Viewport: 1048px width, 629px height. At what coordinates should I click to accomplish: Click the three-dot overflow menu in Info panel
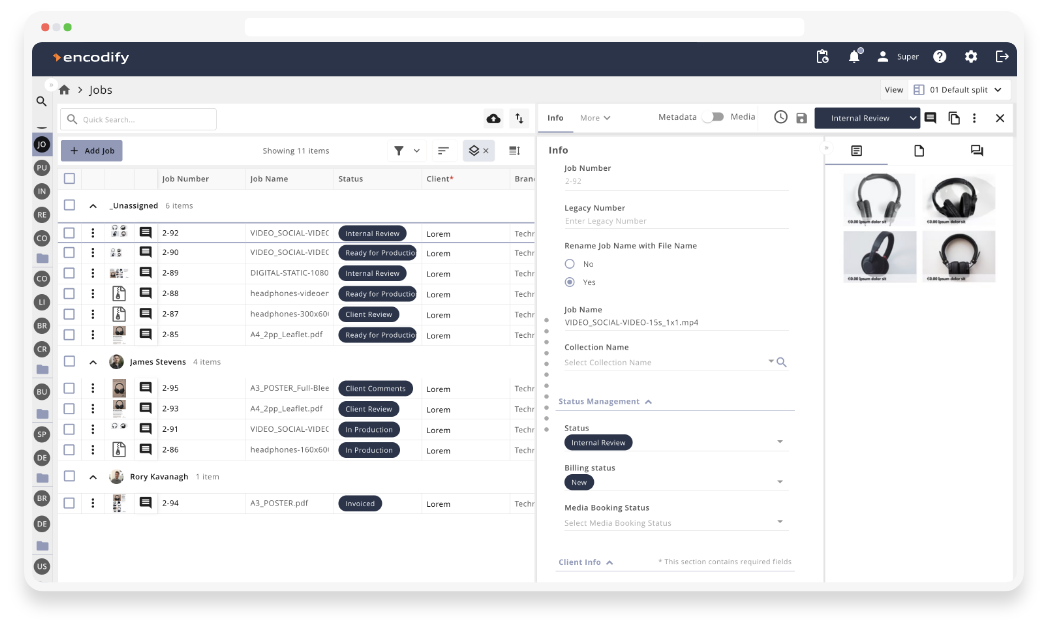coord(975,117)
